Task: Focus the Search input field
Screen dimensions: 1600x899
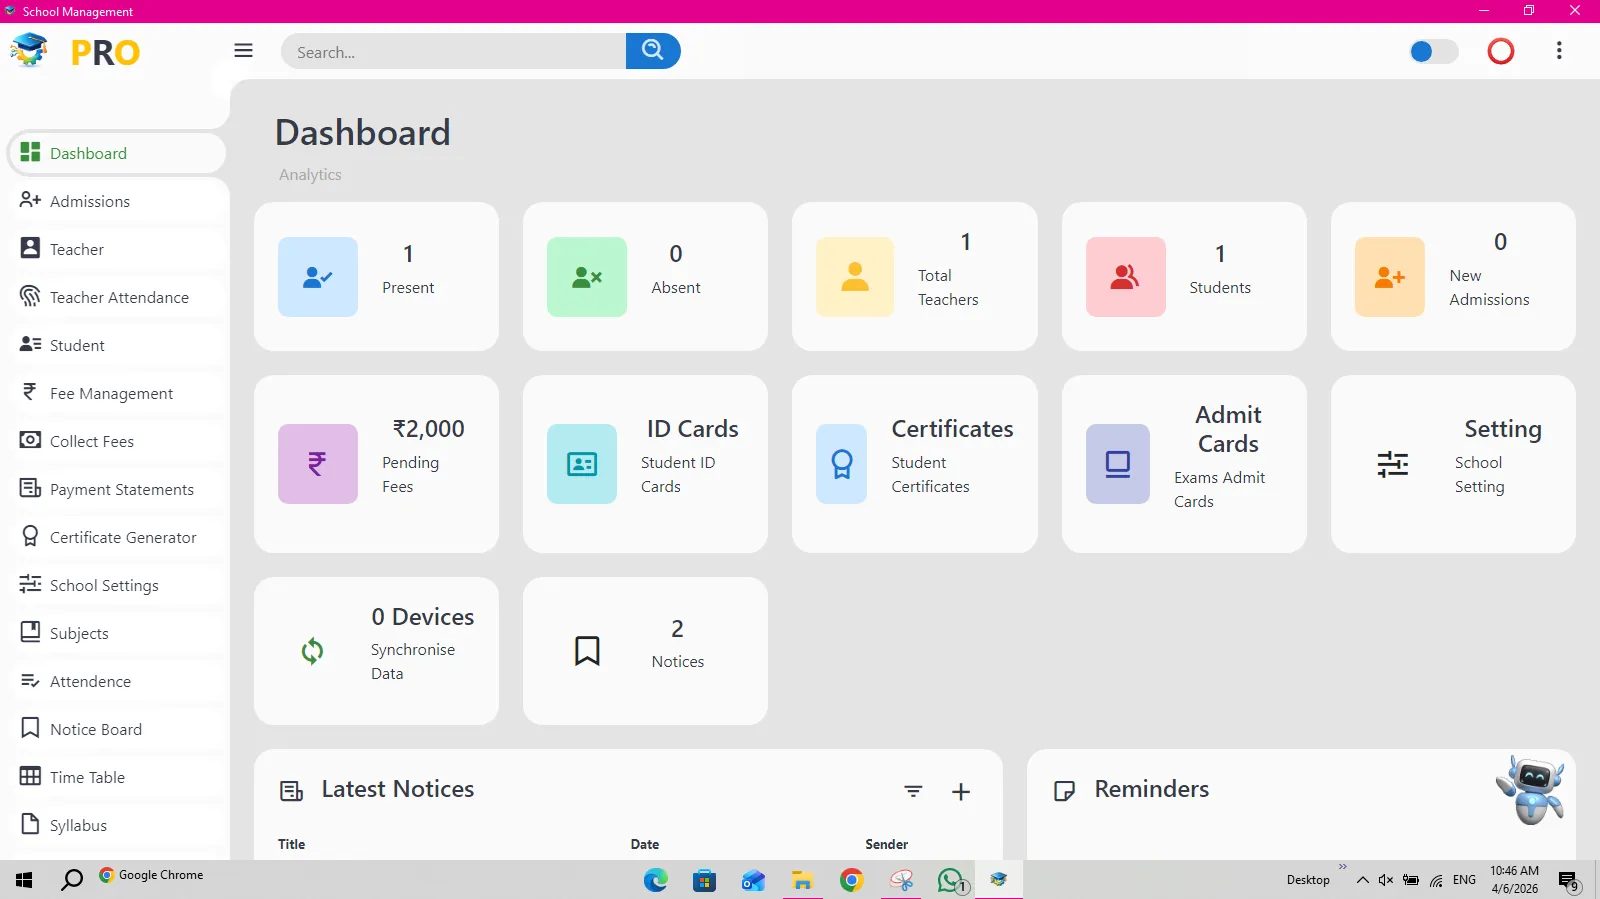Action: coord(454,51)
